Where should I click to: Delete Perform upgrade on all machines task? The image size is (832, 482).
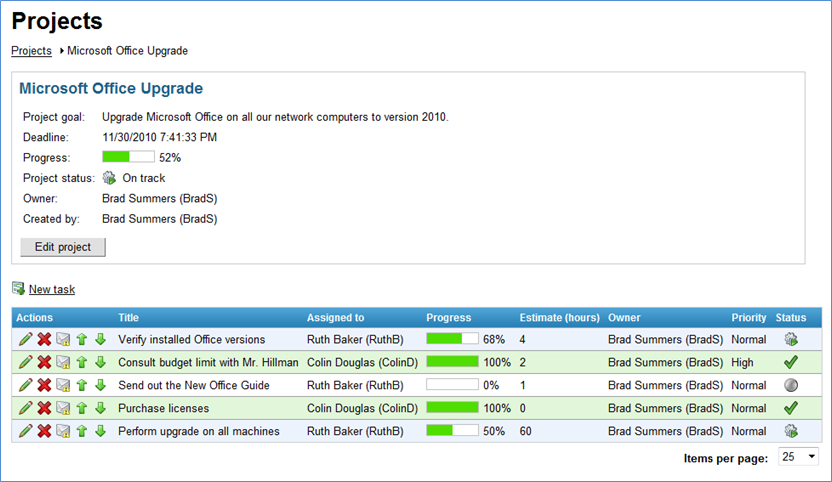pos(45,431)
